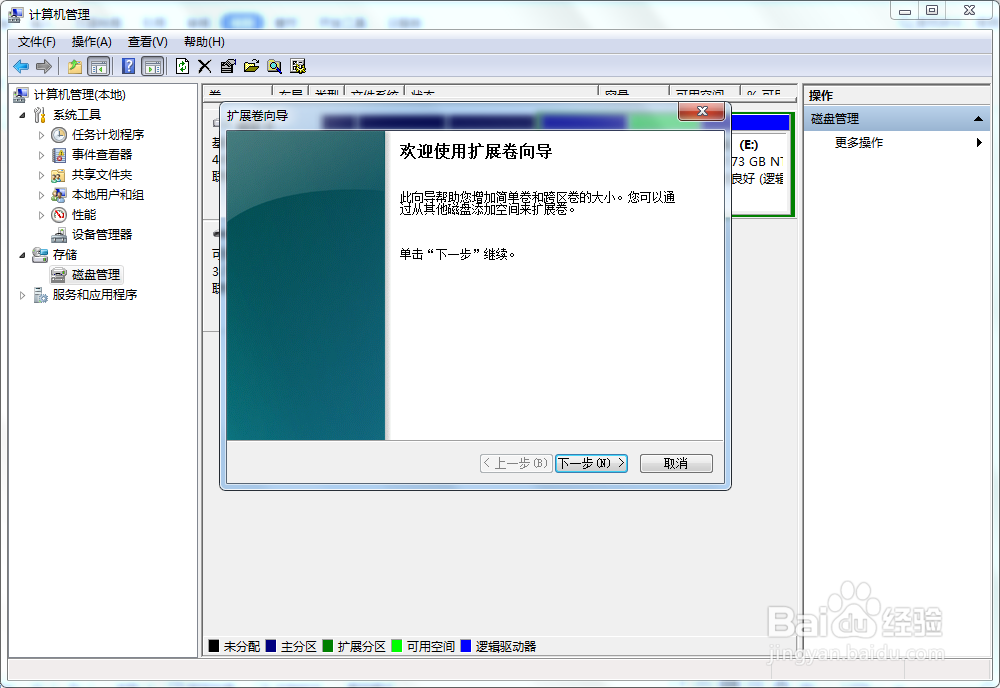Screen dimensions: 1000x688
Task: Open the 操作(A) menu
Action: (92, 42)
